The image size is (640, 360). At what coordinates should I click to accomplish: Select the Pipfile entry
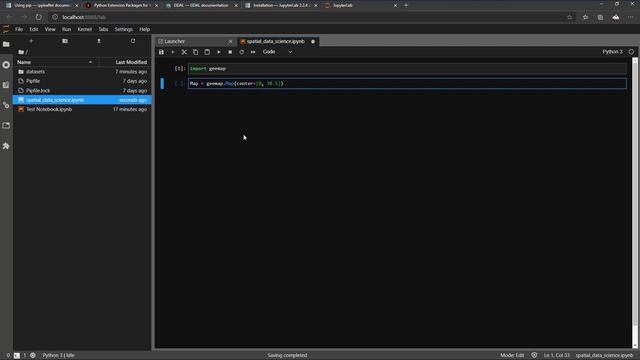82,81
